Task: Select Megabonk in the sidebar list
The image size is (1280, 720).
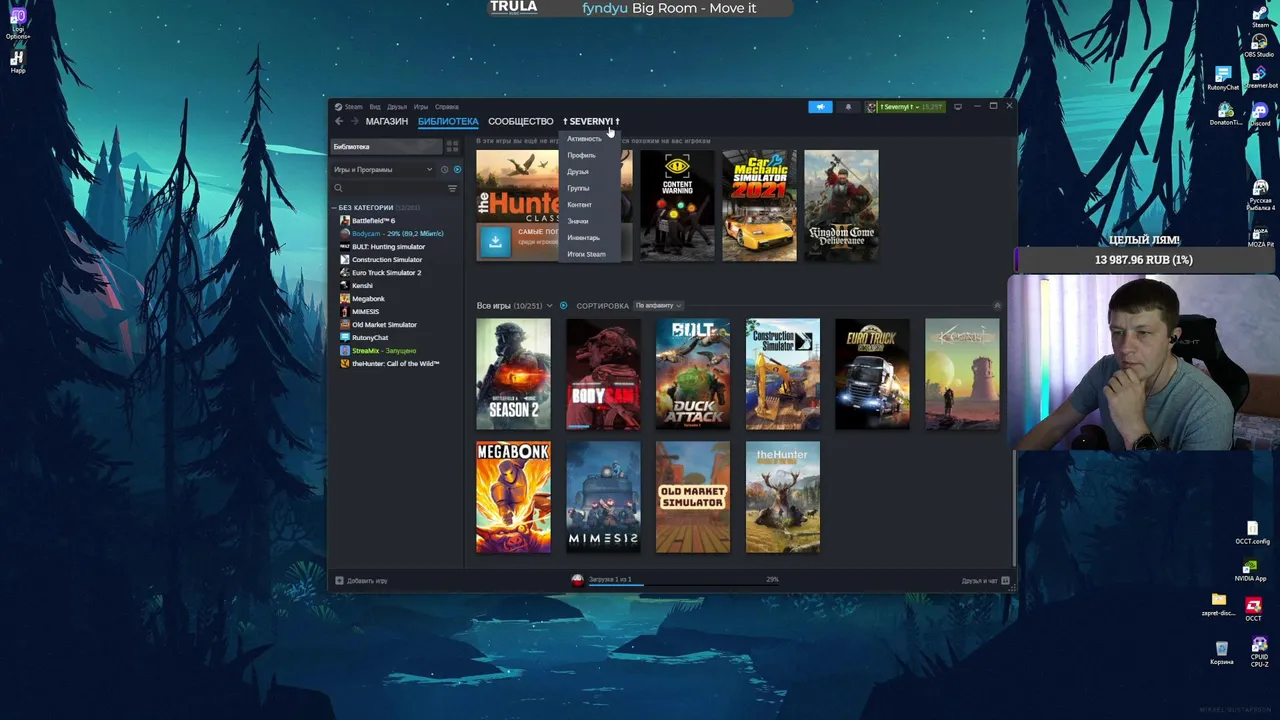Action: click(x=368, y=298)
